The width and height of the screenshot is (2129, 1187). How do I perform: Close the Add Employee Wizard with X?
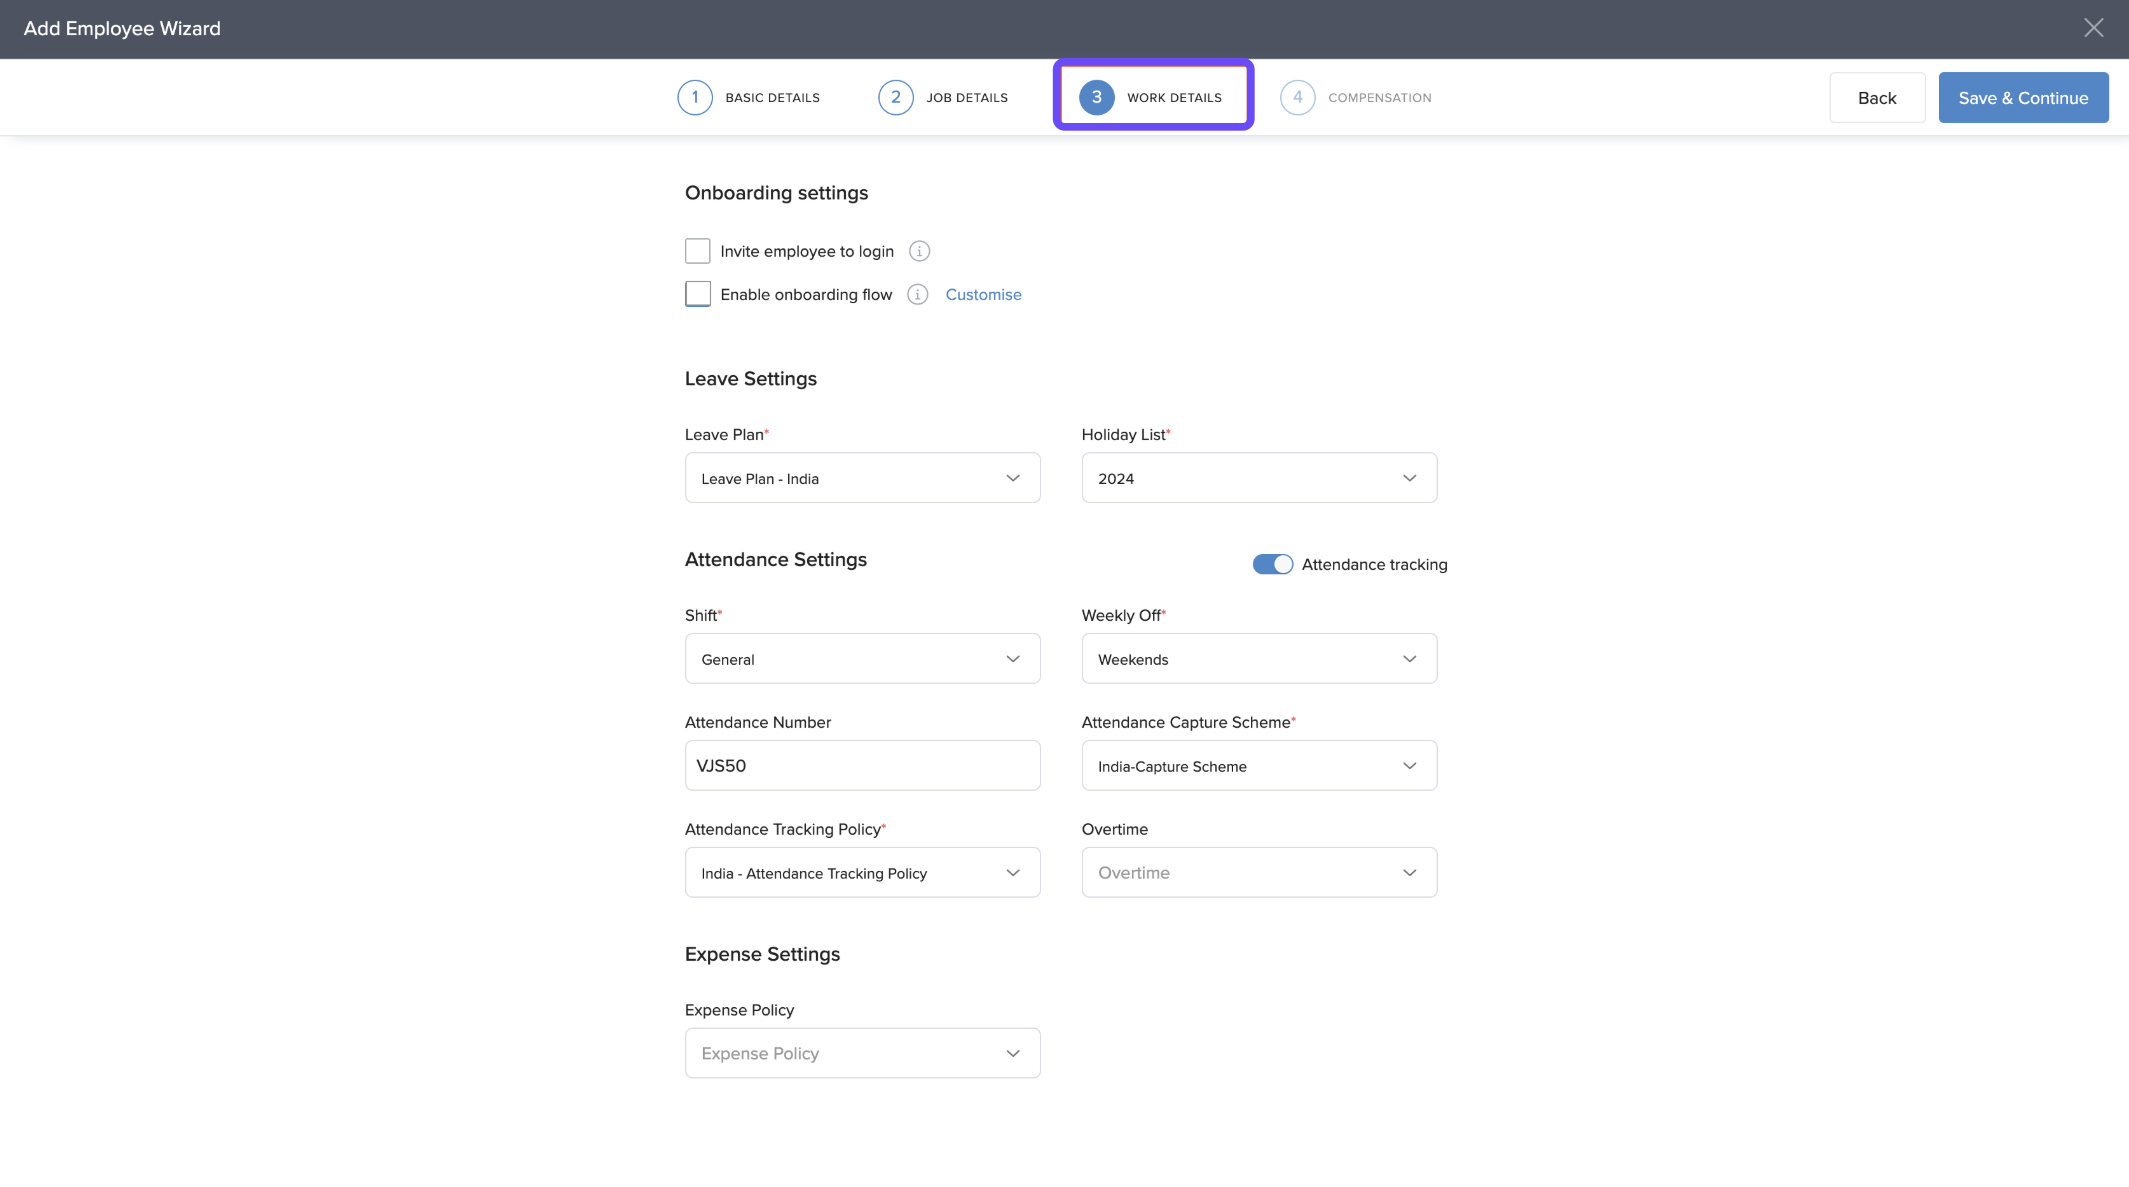(x=2093, y=28)
